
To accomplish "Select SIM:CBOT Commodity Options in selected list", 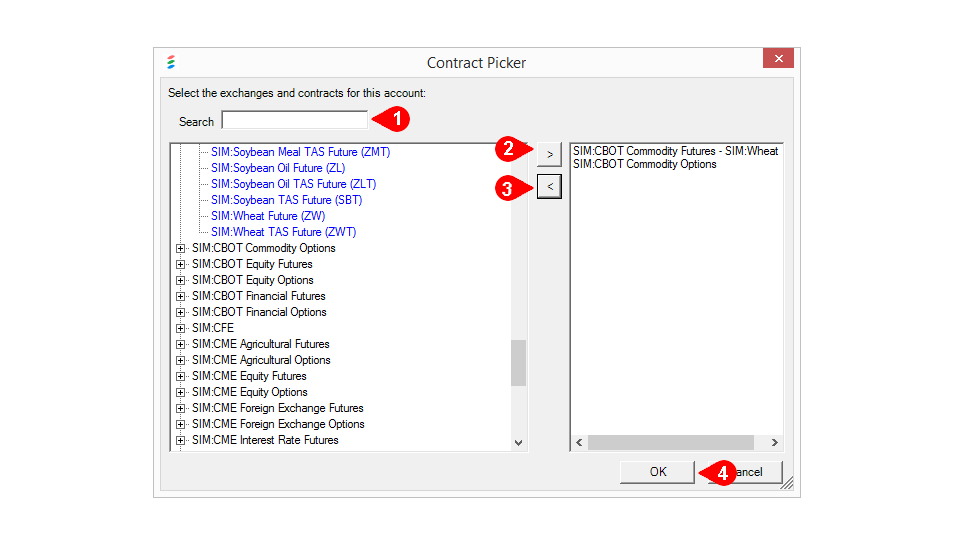I will tap(644, 164).
